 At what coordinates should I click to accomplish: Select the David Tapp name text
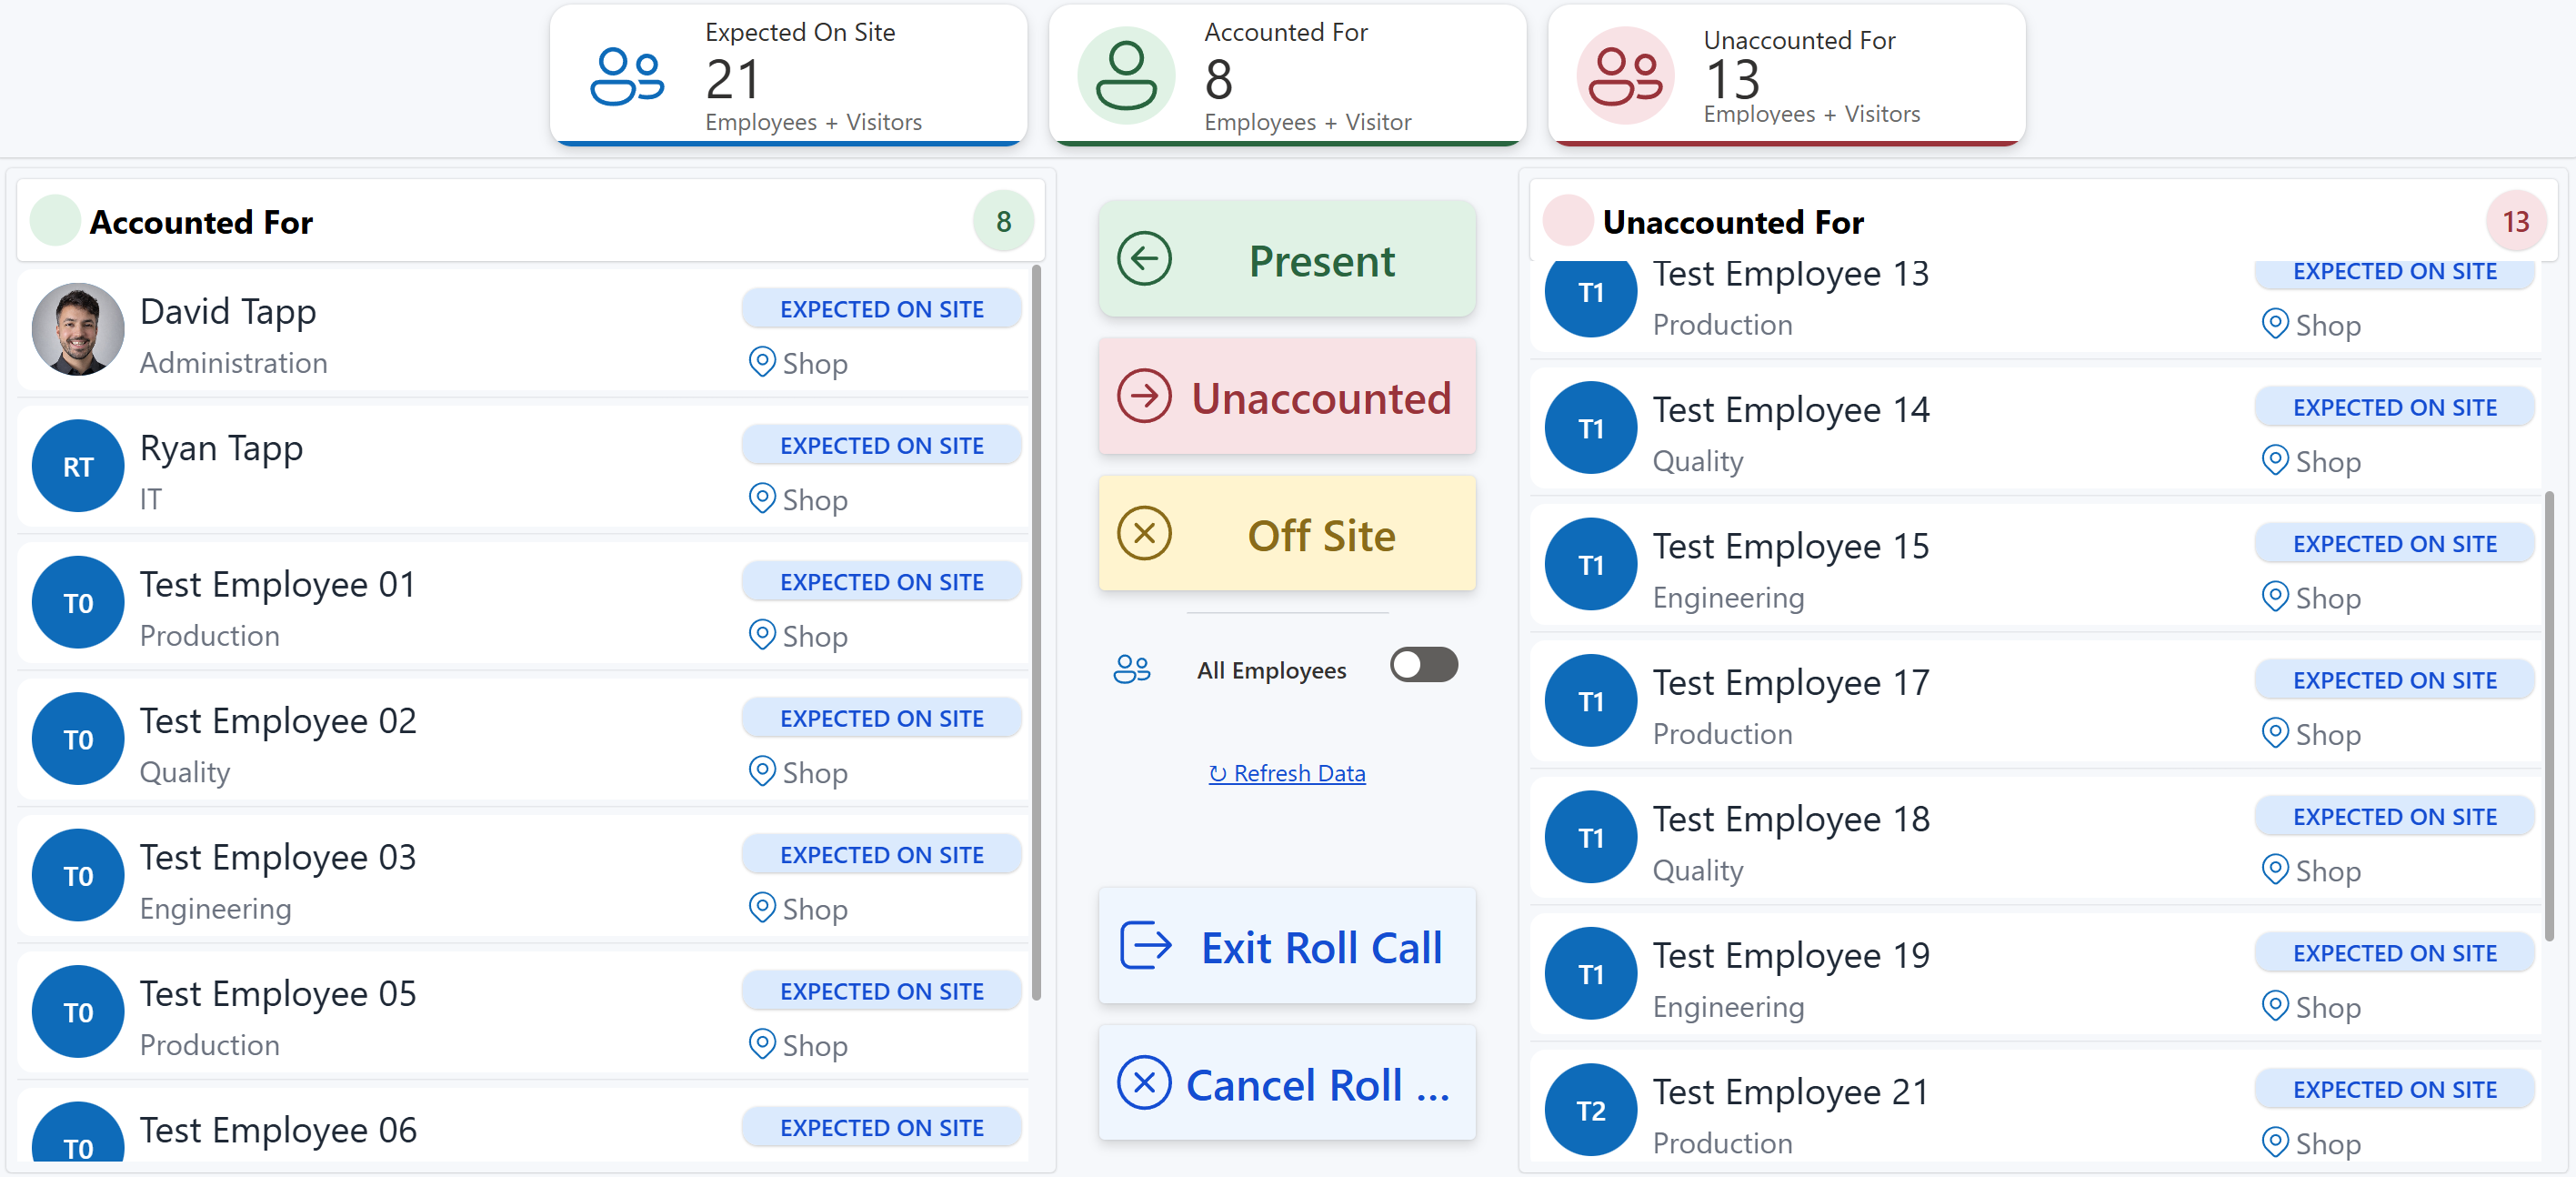tap(228, 312)
